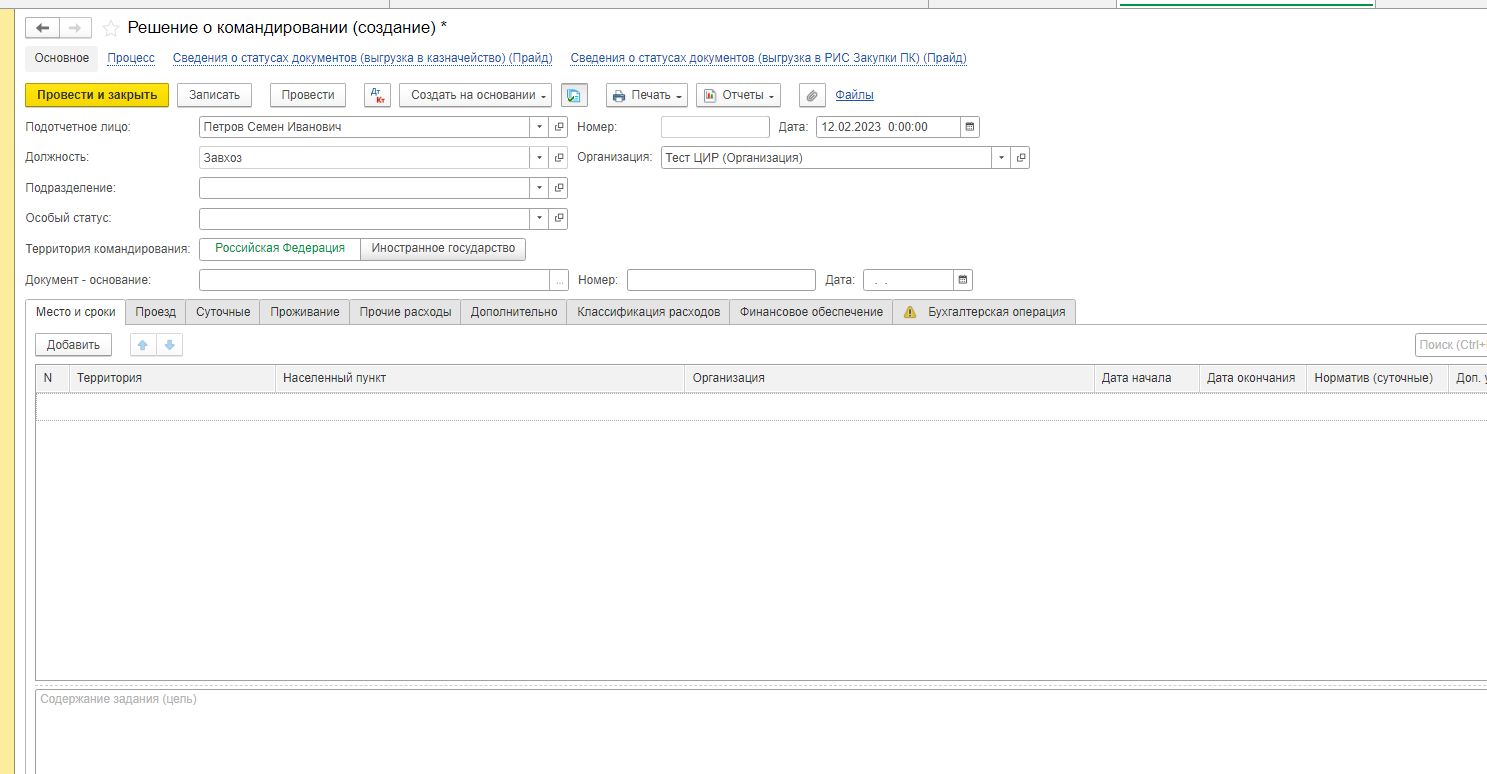Switch to Суточные tab
This screenshot has height=774, width=1487.
coord(223,312)
